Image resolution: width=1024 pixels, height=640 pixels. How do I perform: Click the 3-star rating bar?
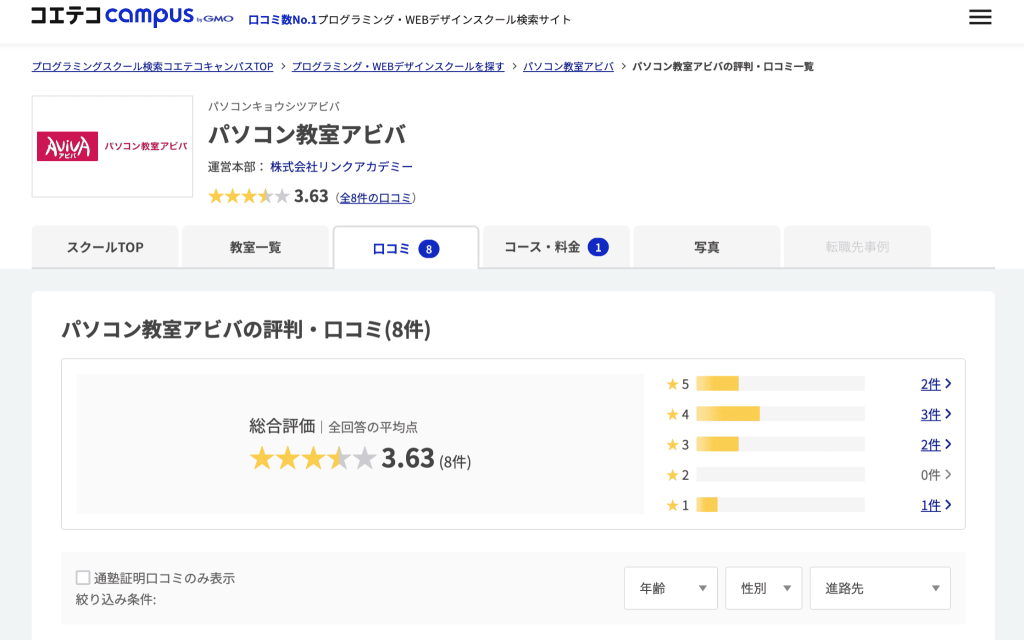tap(780, 444)
